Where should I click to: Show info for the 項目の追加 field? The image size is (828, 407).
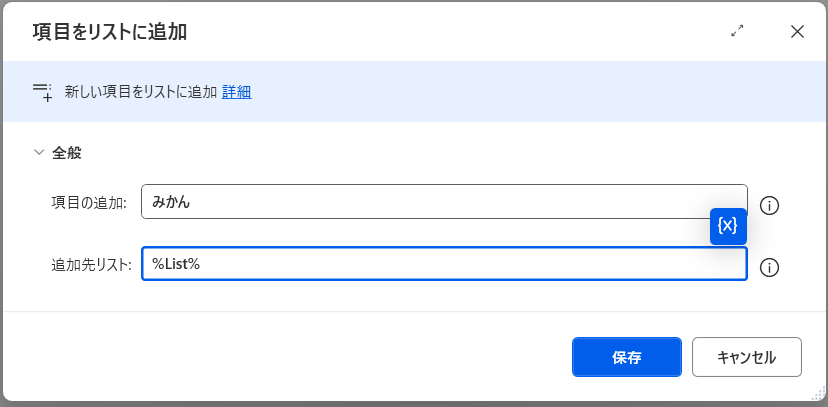click(x=769, y=206)
